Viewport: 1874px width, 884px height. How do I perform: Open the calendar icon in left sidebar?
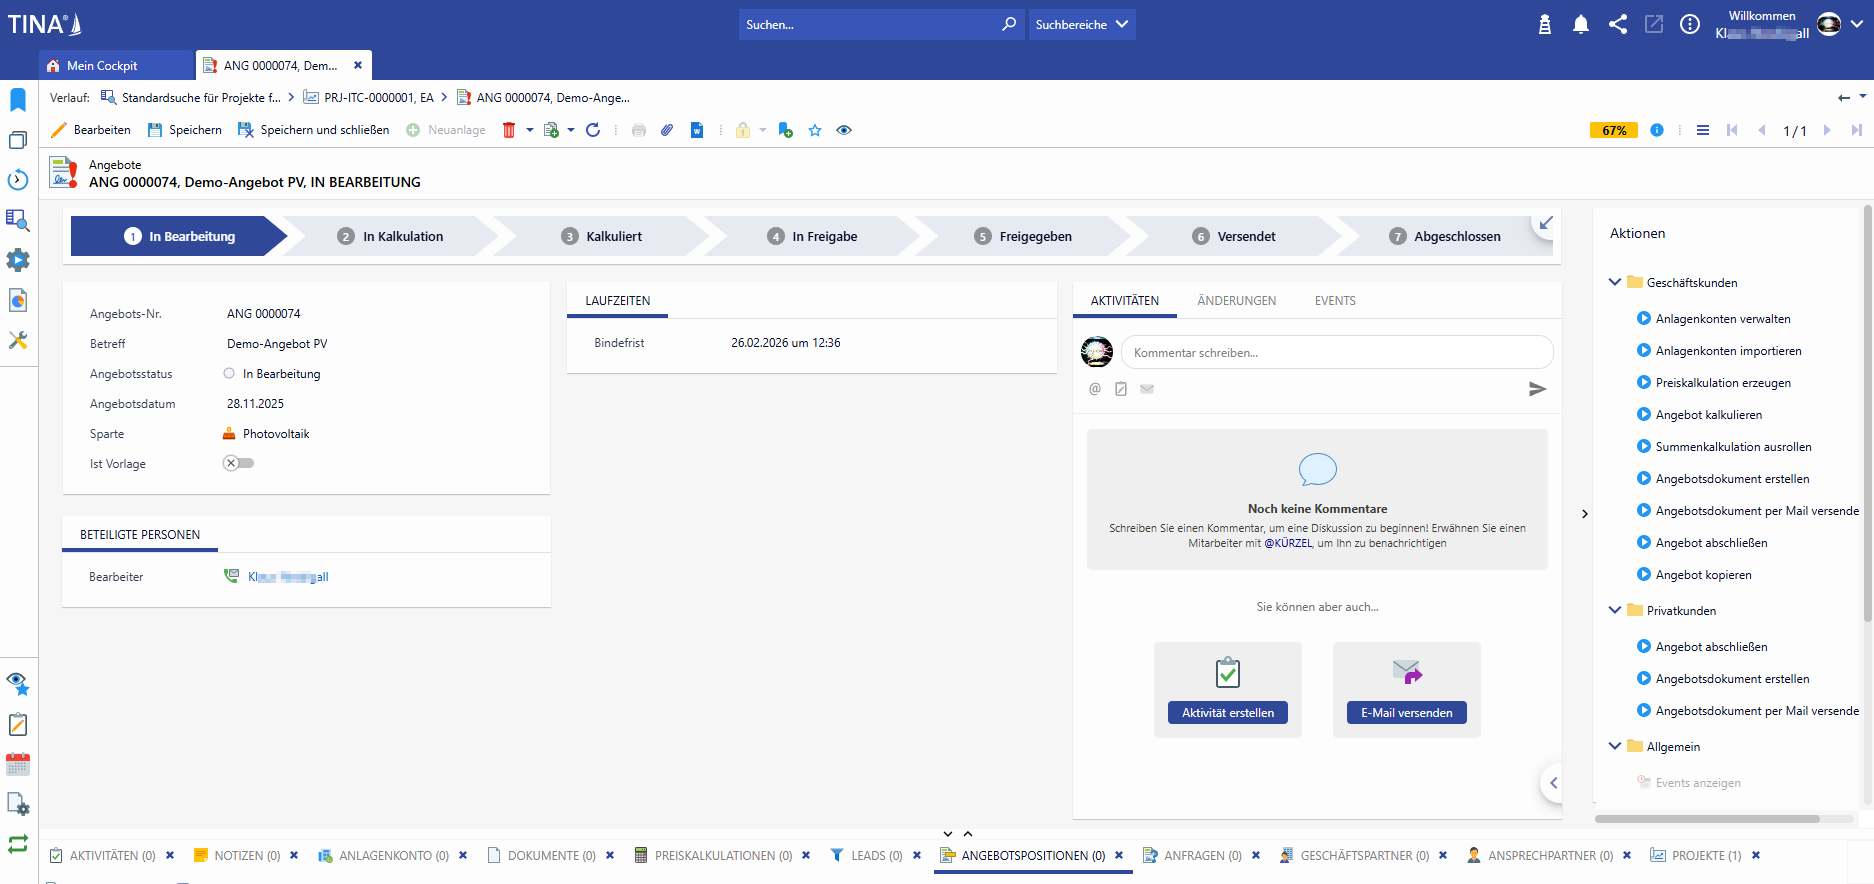[x=18, y=765]
